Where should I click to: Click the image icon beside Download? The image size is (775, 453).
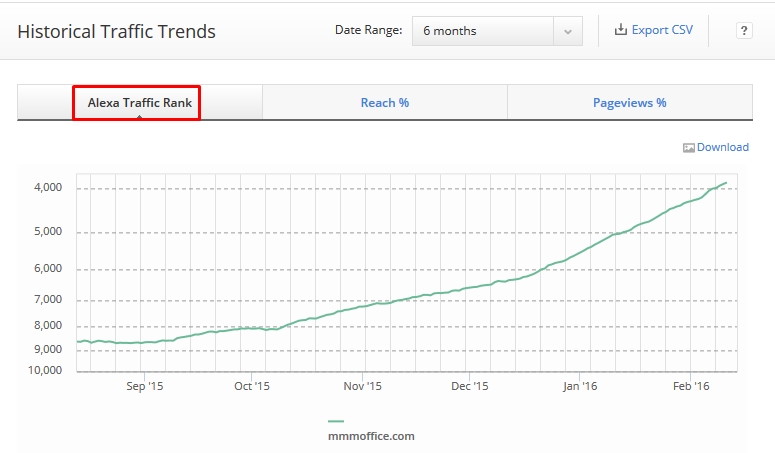click(x=689, y=148)
